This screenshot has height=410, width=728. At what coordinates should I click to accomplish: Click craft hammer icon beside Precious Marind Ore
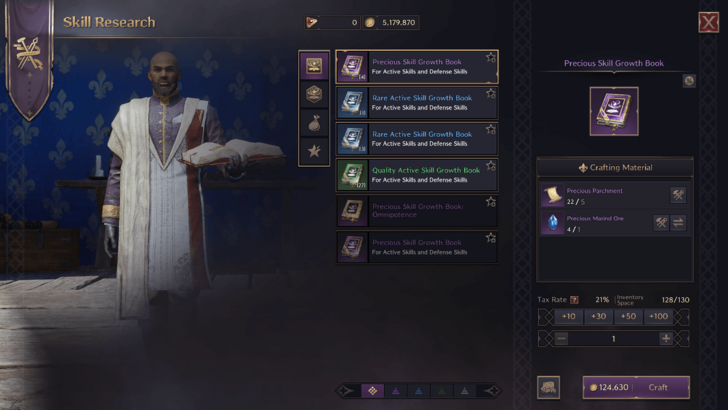coord(661,223)
